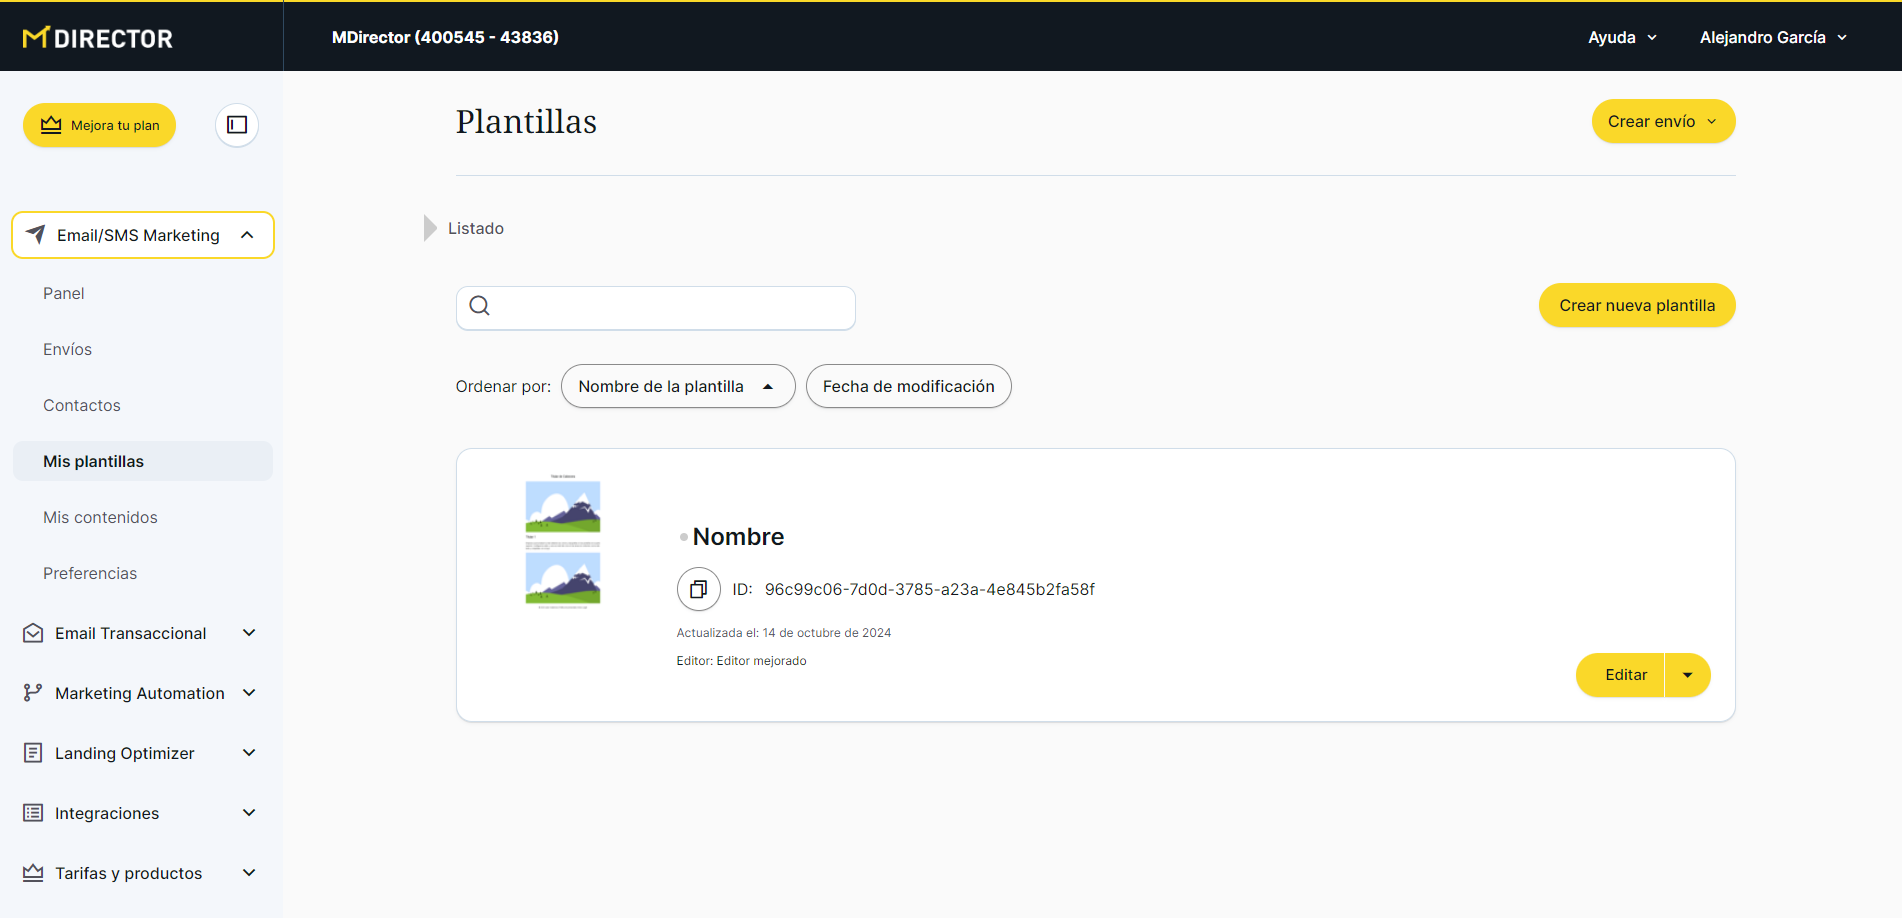Open the Ayuda help menu
Image resolution: width=1902 pixels, height=918 pixels.
tap(1622, 37)
